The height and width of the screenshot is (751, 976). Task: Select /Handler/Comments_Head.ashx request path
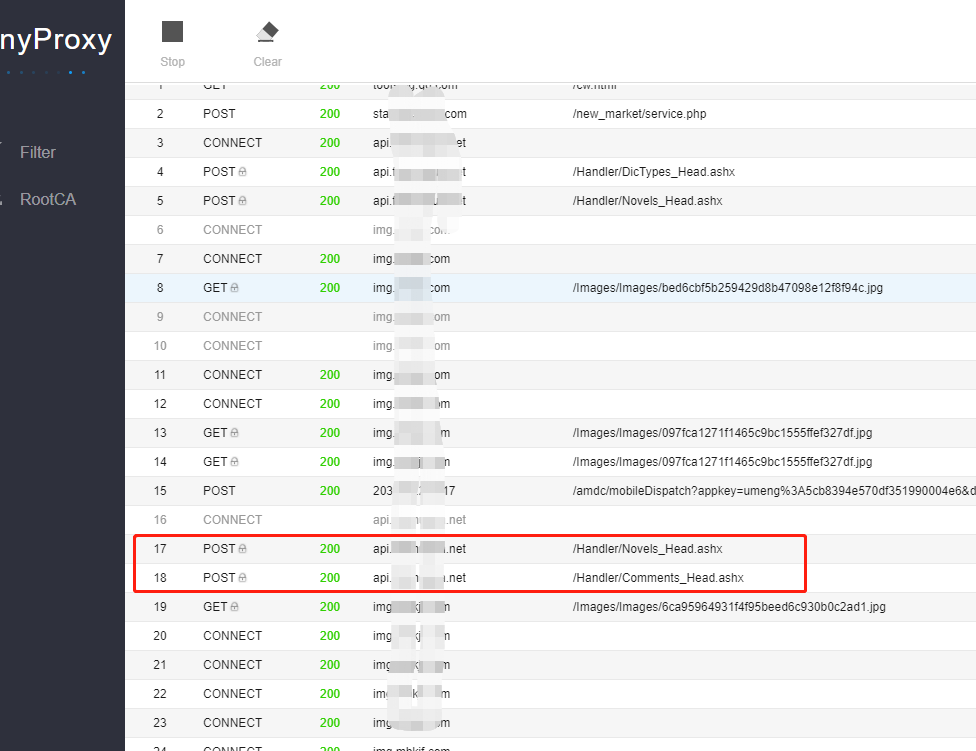pyautogui.click(x=658, y=578)
